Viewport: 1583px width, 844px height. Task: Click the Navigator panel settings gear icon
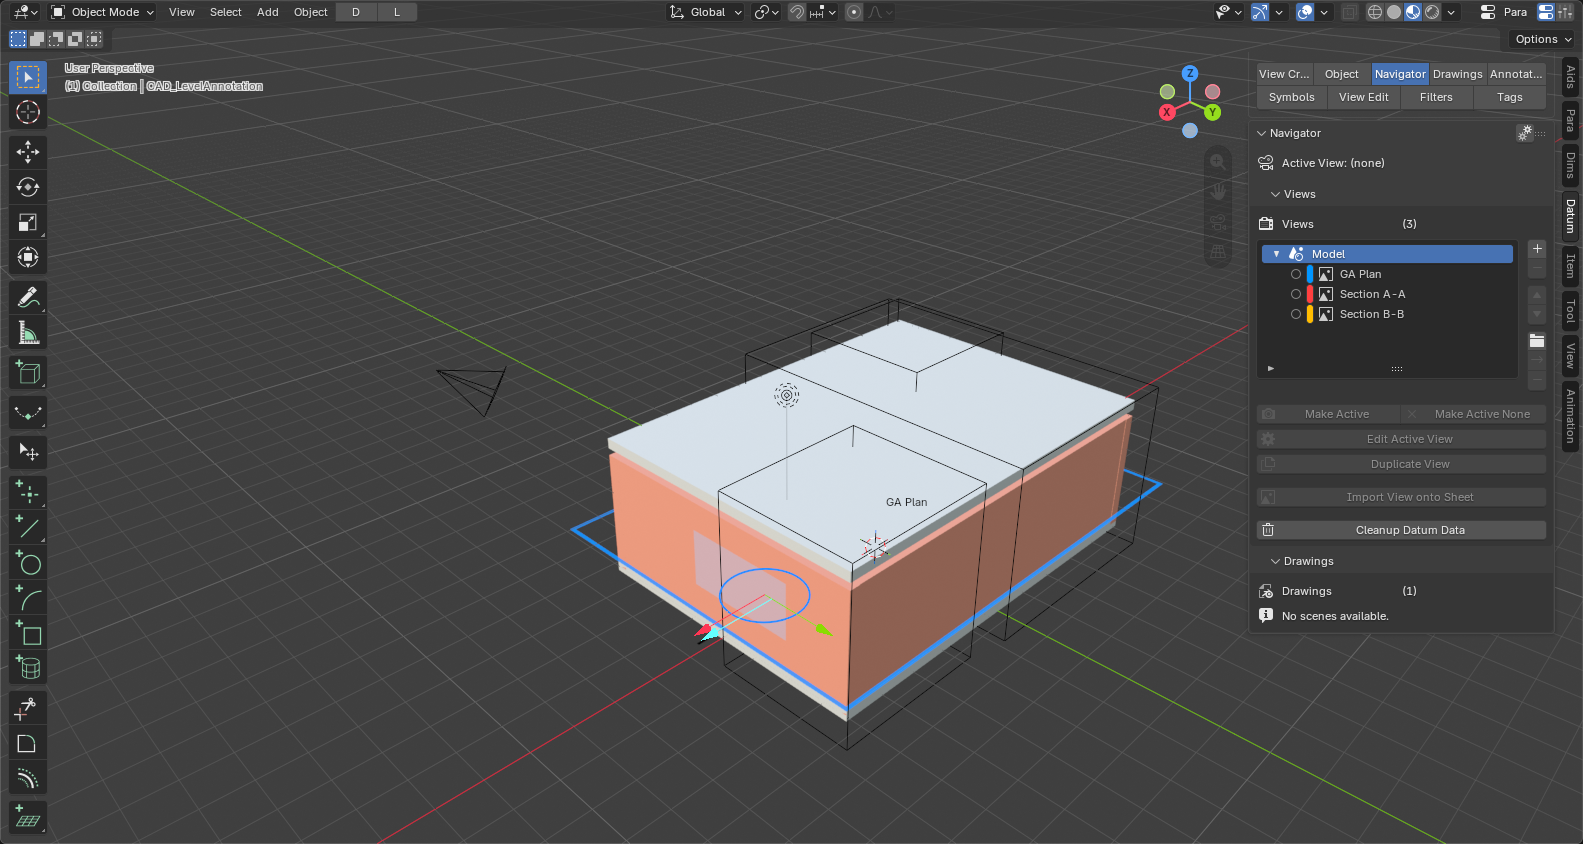[1525, 133]
